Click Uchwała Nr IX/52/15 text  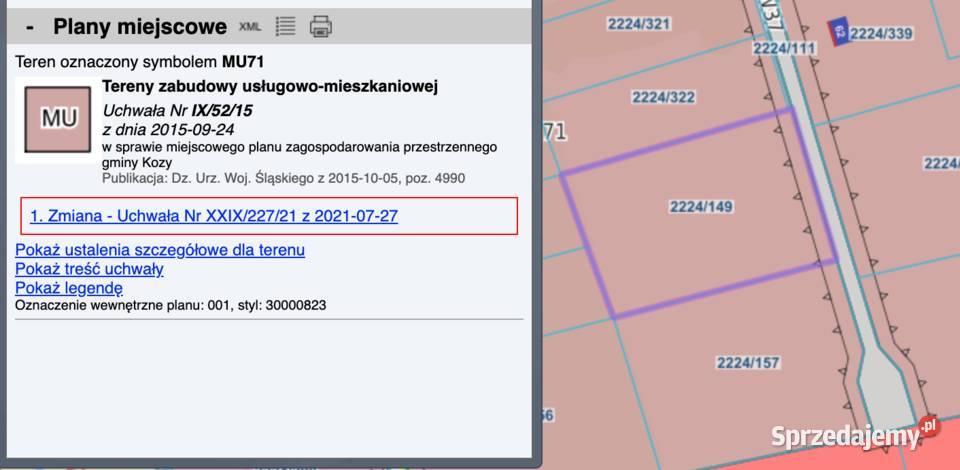178,111
